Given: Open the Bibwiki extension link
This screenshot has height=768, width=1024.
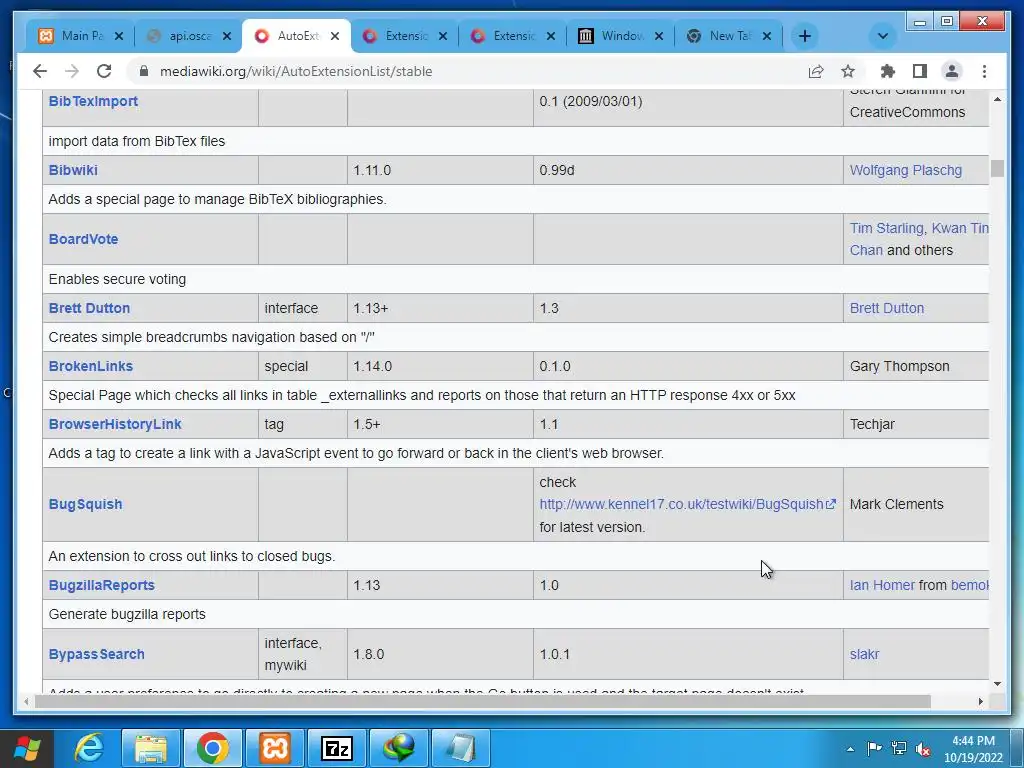Looking at the screenshot, I should pyautogui.click(x=73, y=170).
